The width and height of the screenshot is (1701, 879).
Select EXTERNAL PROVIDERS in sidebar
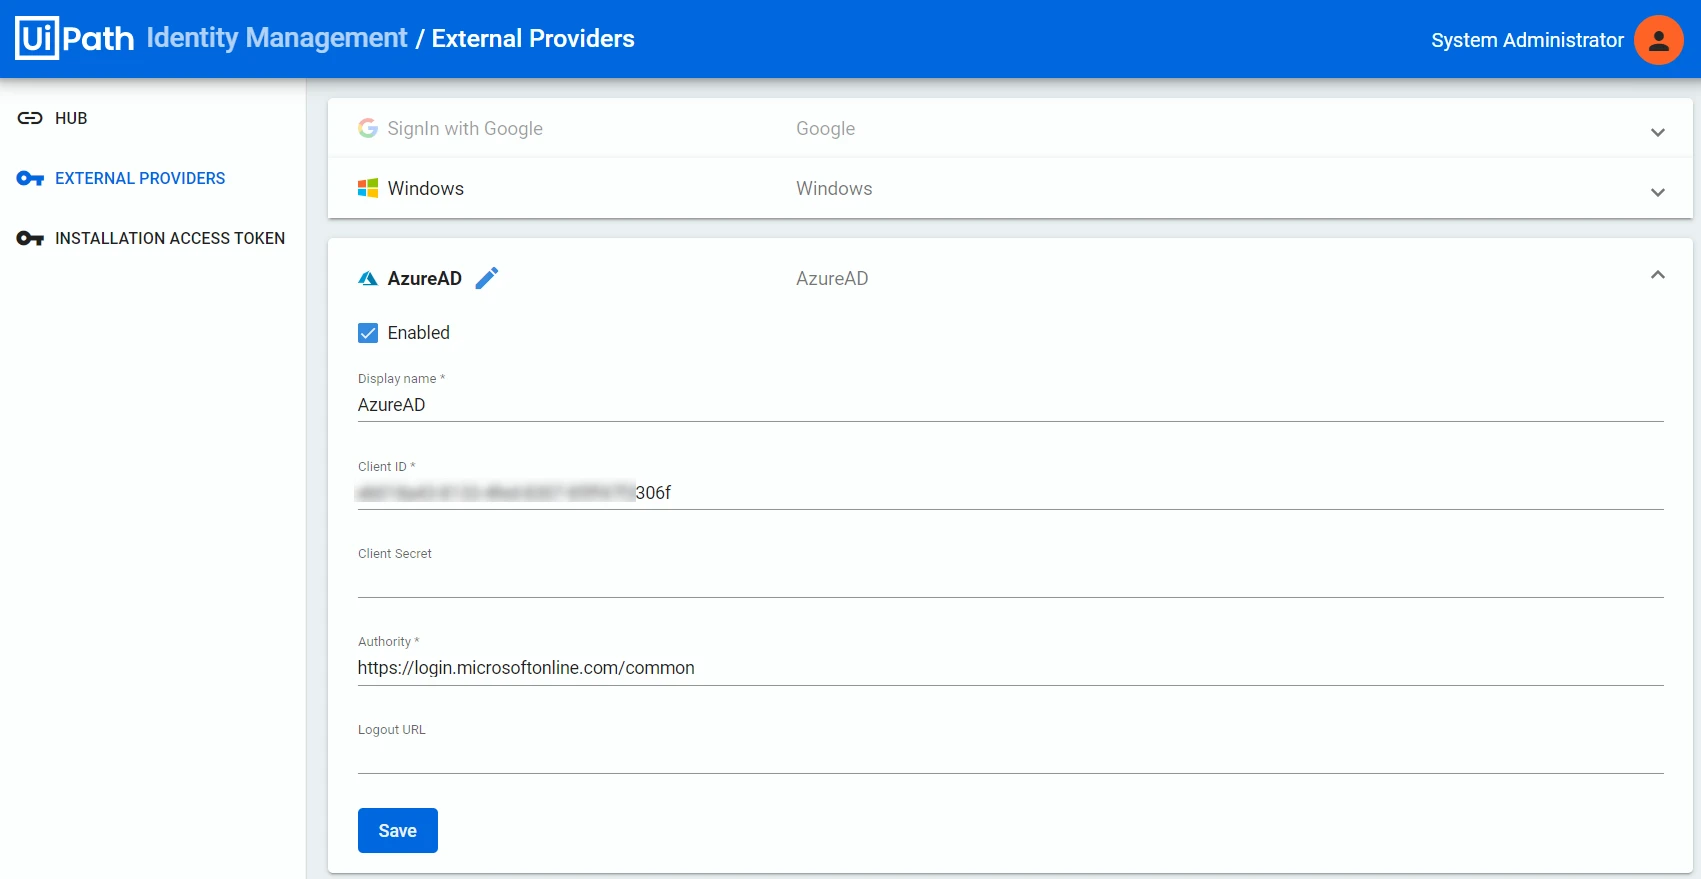(x=140, y=178)
